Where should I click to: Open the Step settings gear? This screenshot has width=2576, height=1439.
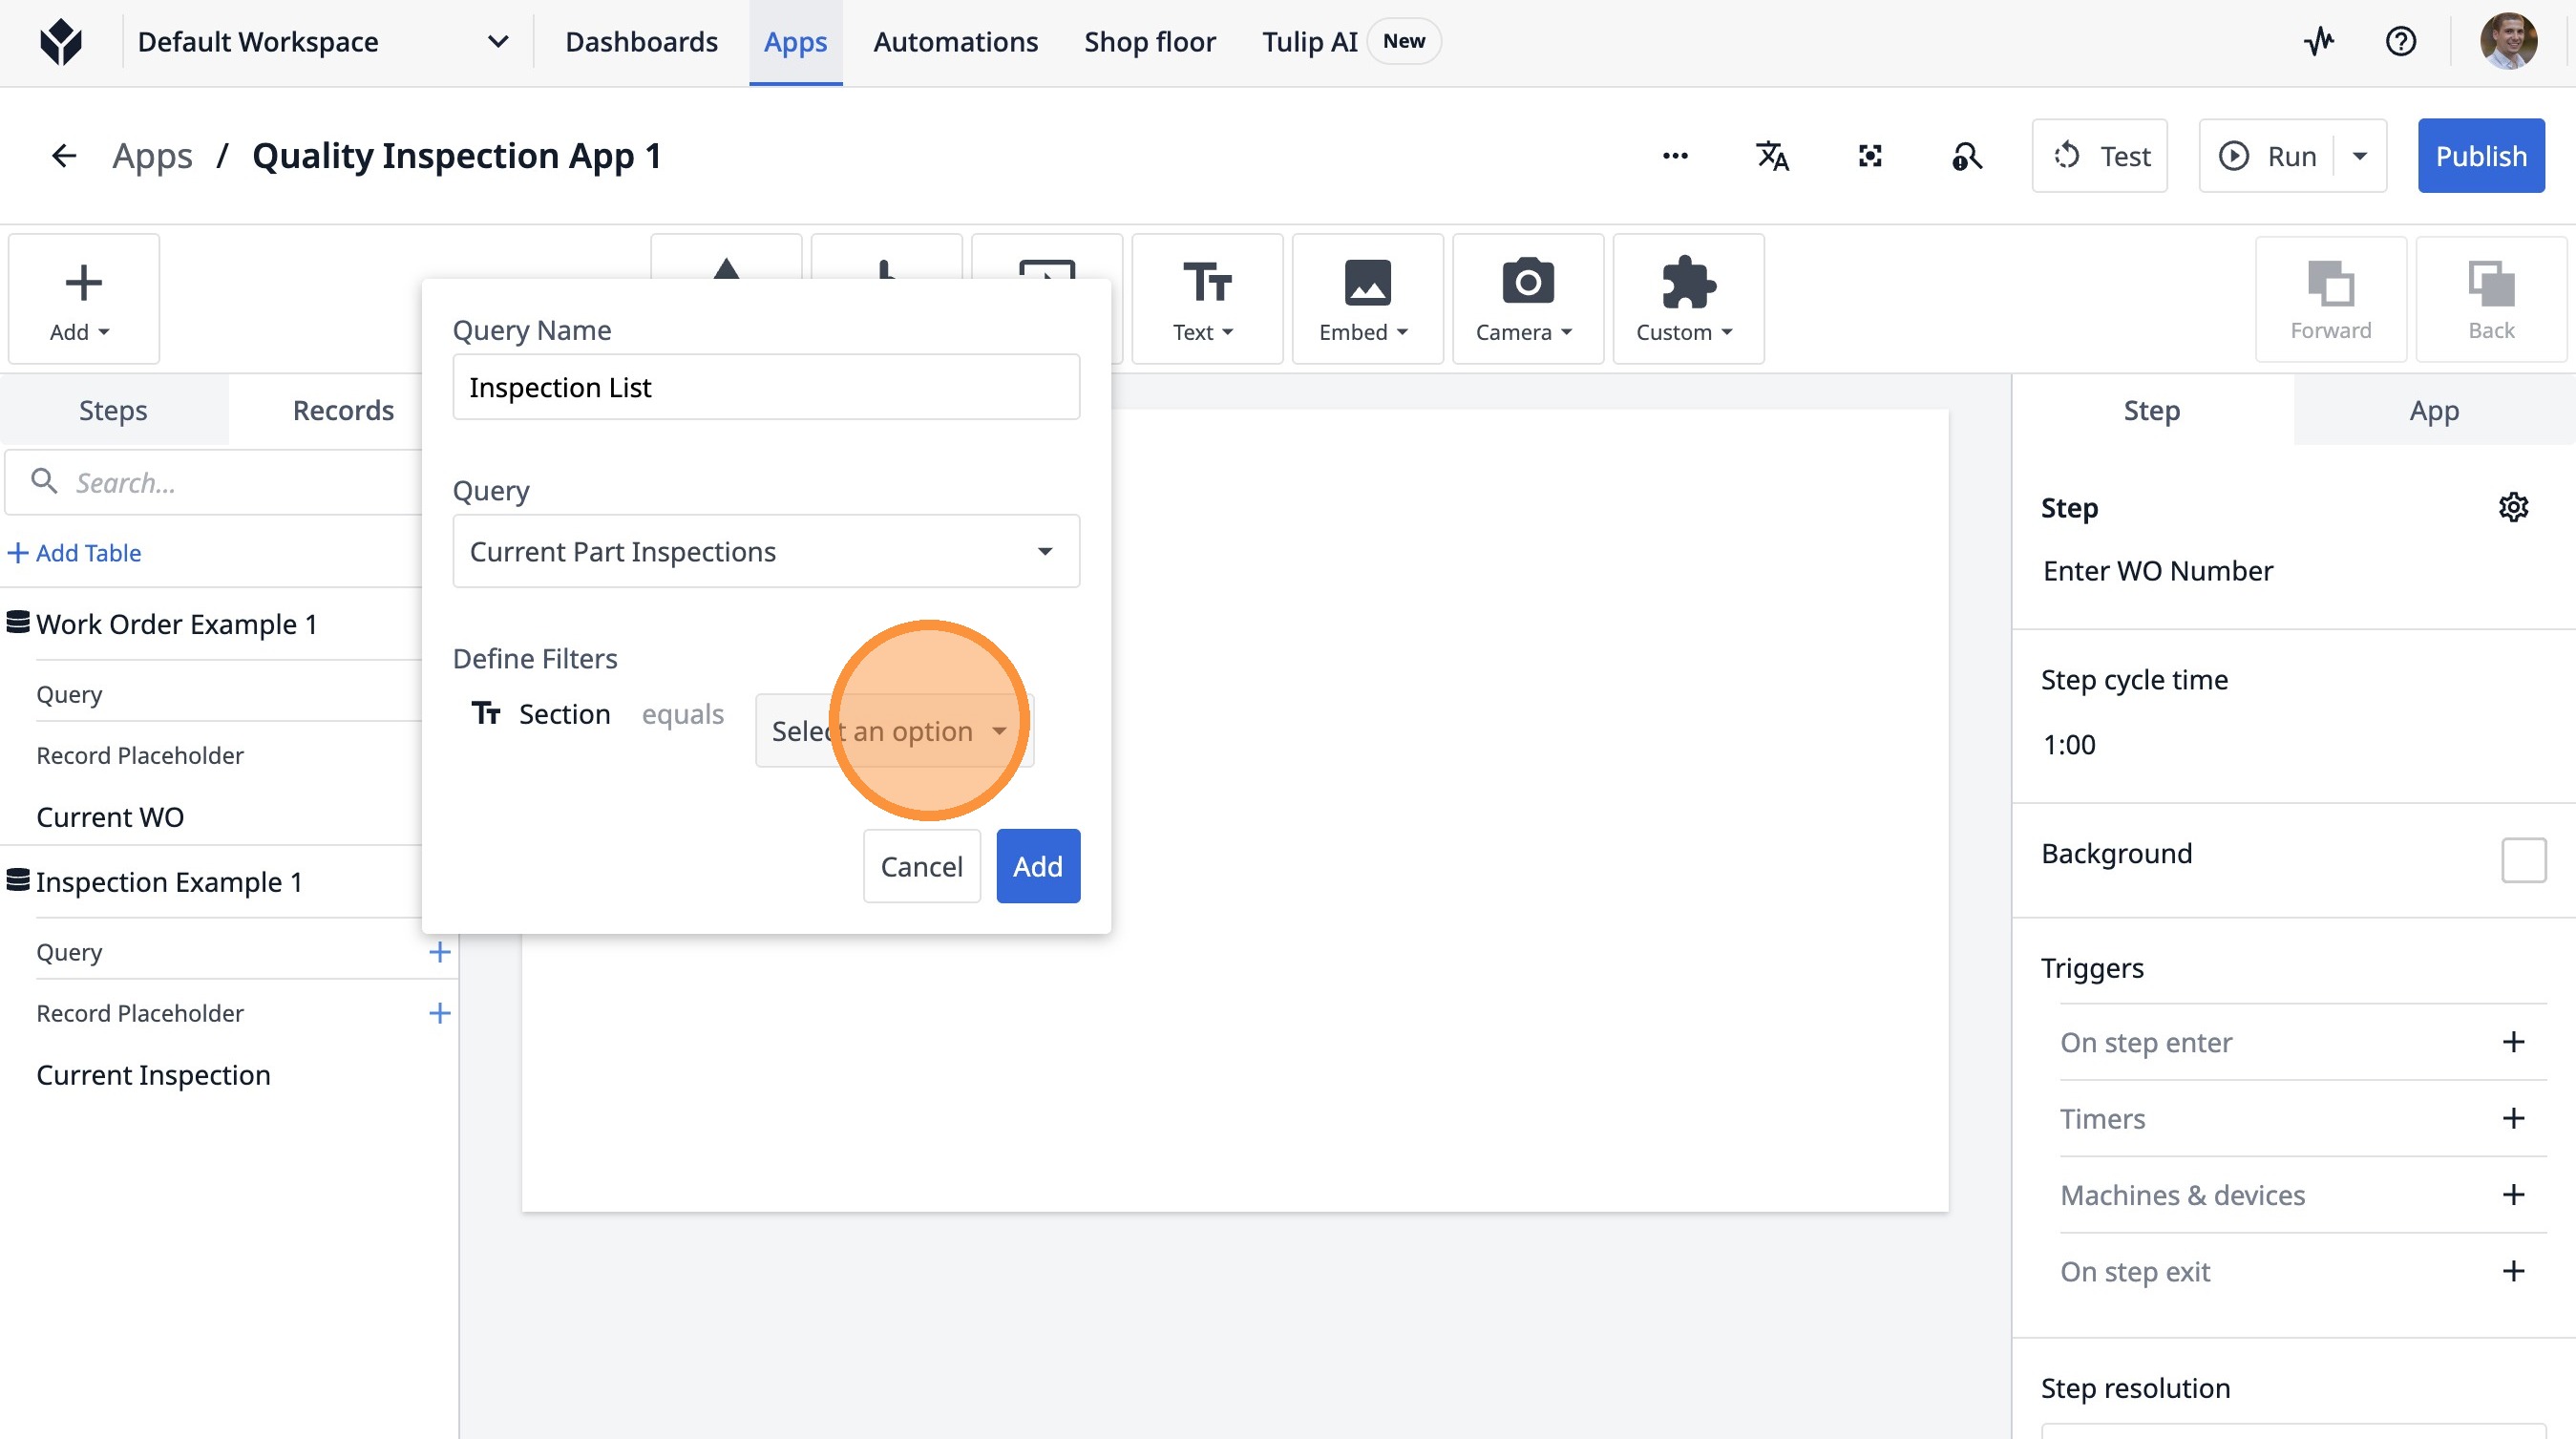tap(2513, 507)
